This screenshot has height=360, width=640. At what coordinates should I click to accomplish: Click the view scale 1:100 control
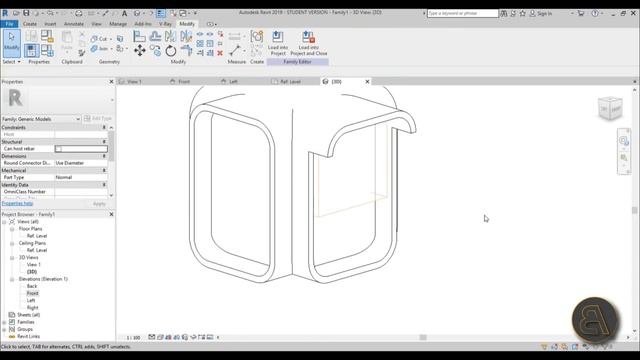(133, 338)
